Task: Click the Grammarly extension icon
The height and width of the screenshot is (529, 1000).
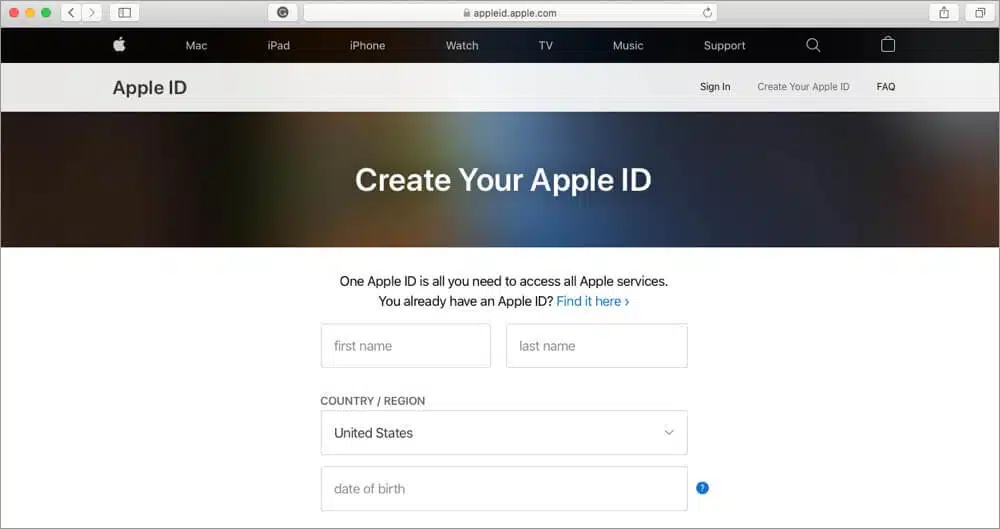Action: point(283,12)
